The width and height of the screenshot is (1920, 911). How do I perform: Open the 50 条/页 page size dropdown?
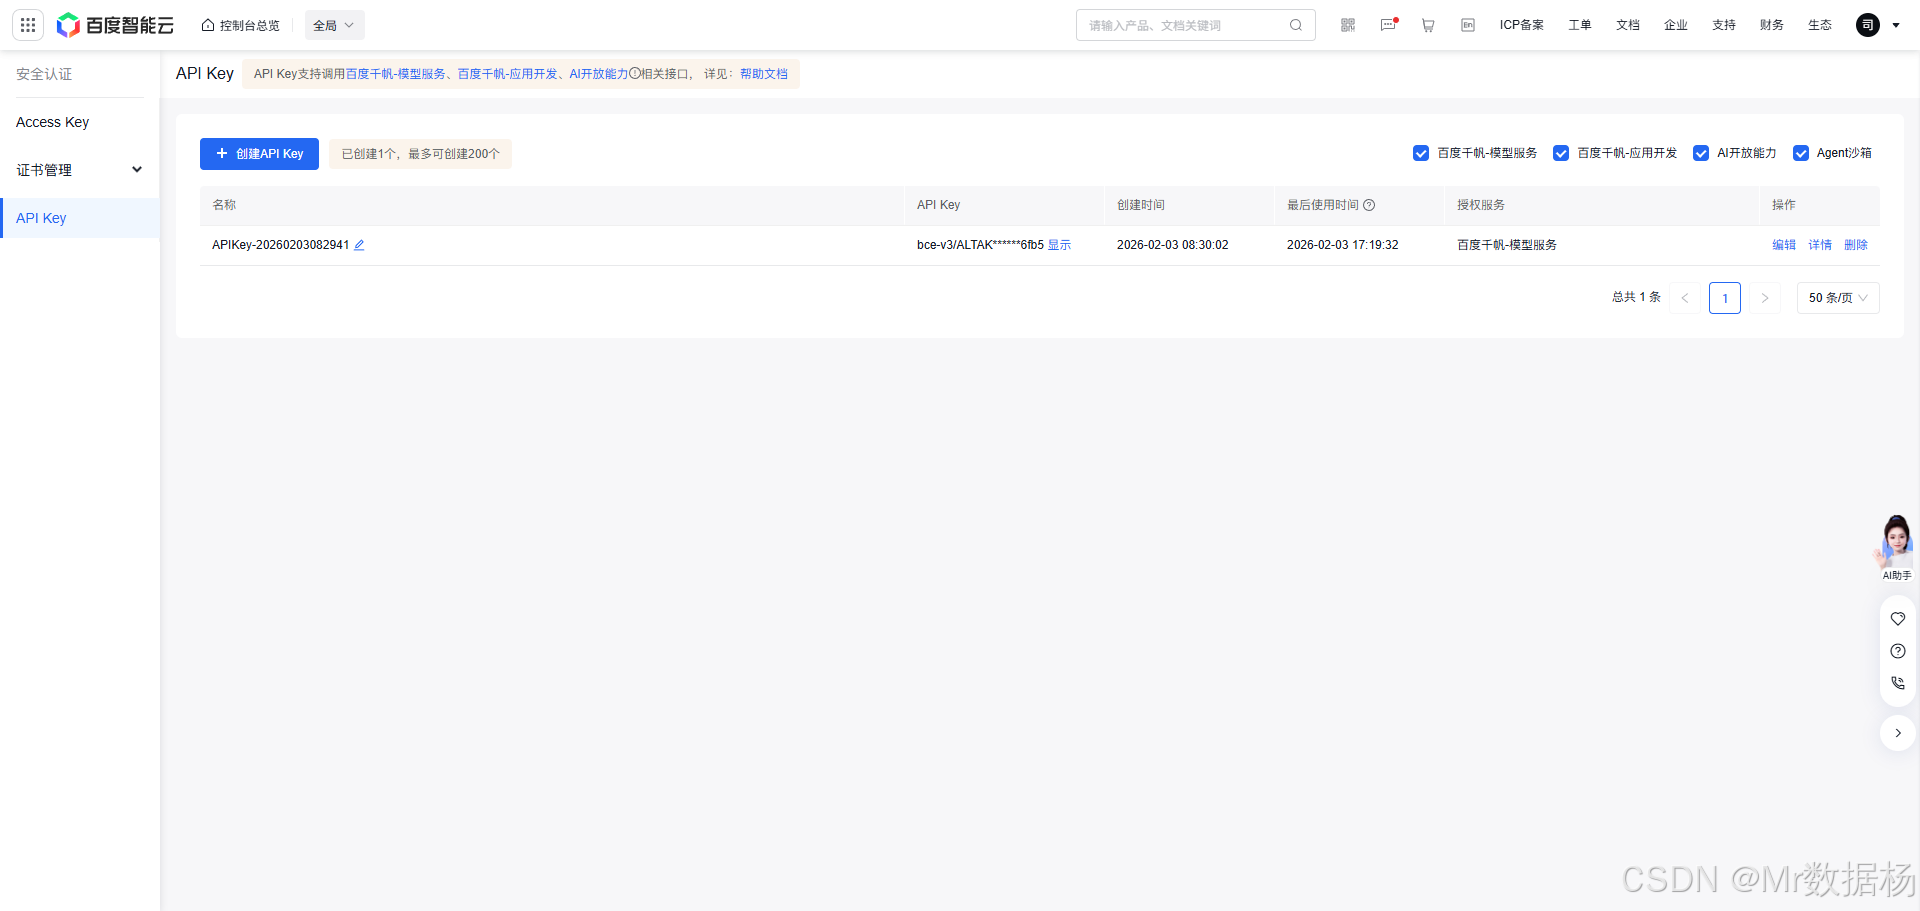coord(1838,298)
